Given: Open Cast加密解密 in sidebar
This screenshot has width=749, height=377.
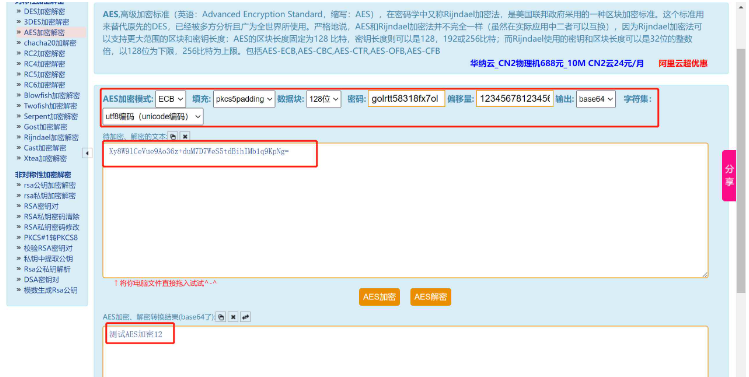Looking at the screenshot, I should tap(45, 148).
